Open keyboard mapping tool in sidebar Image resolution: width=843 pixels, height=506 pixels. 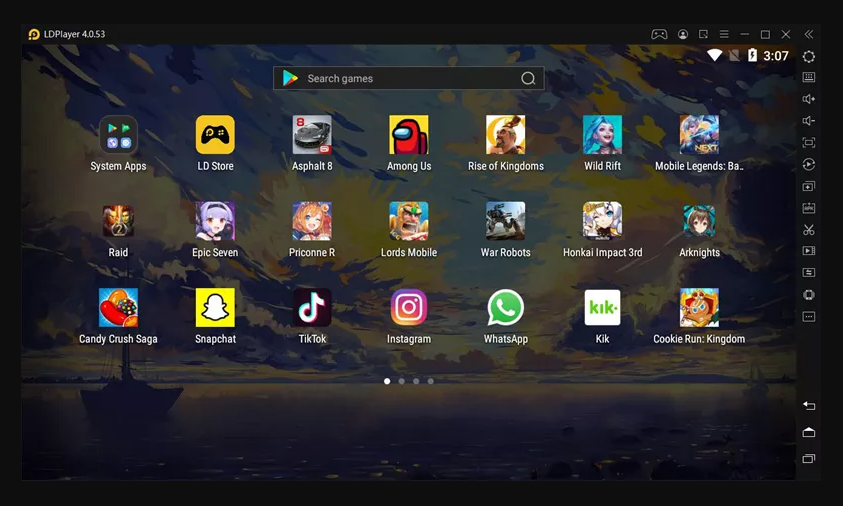click(809, 78)
